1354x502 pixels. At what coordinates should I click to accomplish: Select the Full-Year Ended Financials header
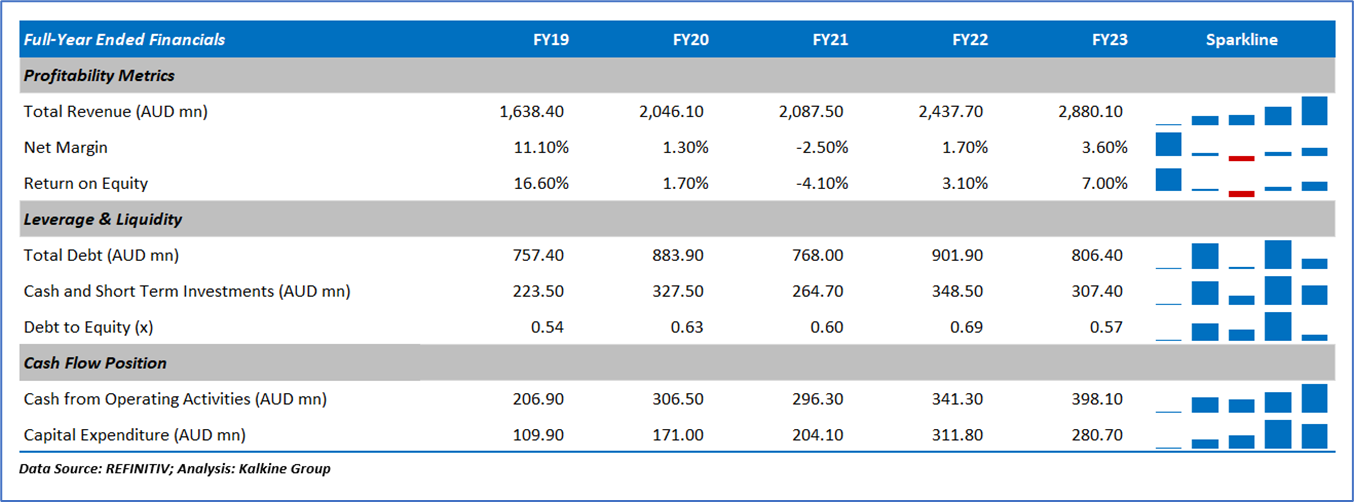coord(124,40)
